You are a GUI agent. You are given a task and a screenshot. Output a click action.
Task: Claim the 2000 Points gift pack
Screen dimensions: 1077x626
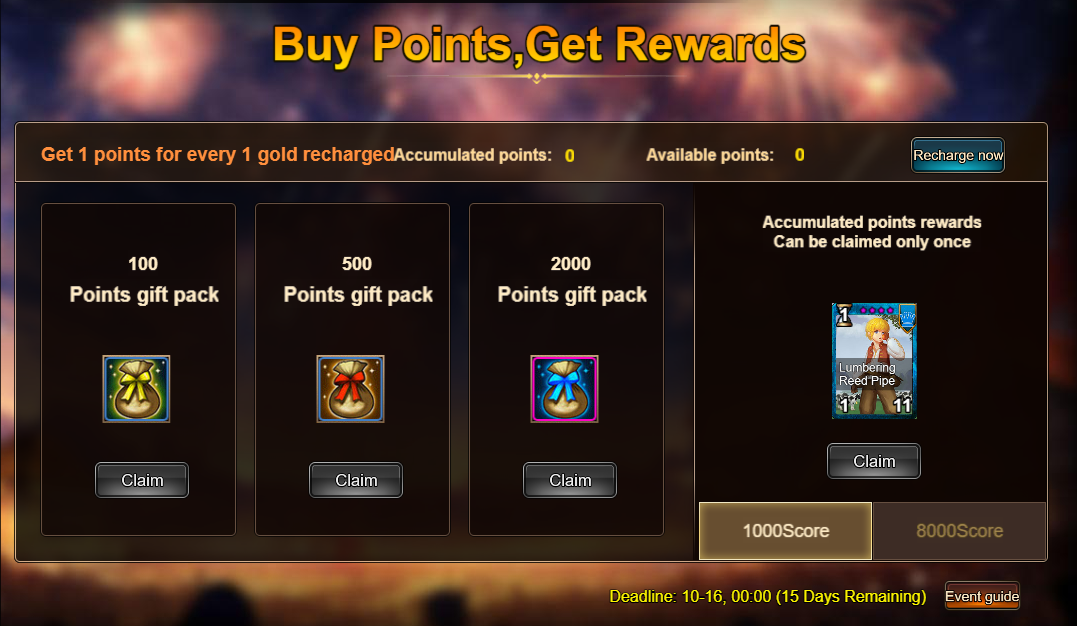coord(570,480)
